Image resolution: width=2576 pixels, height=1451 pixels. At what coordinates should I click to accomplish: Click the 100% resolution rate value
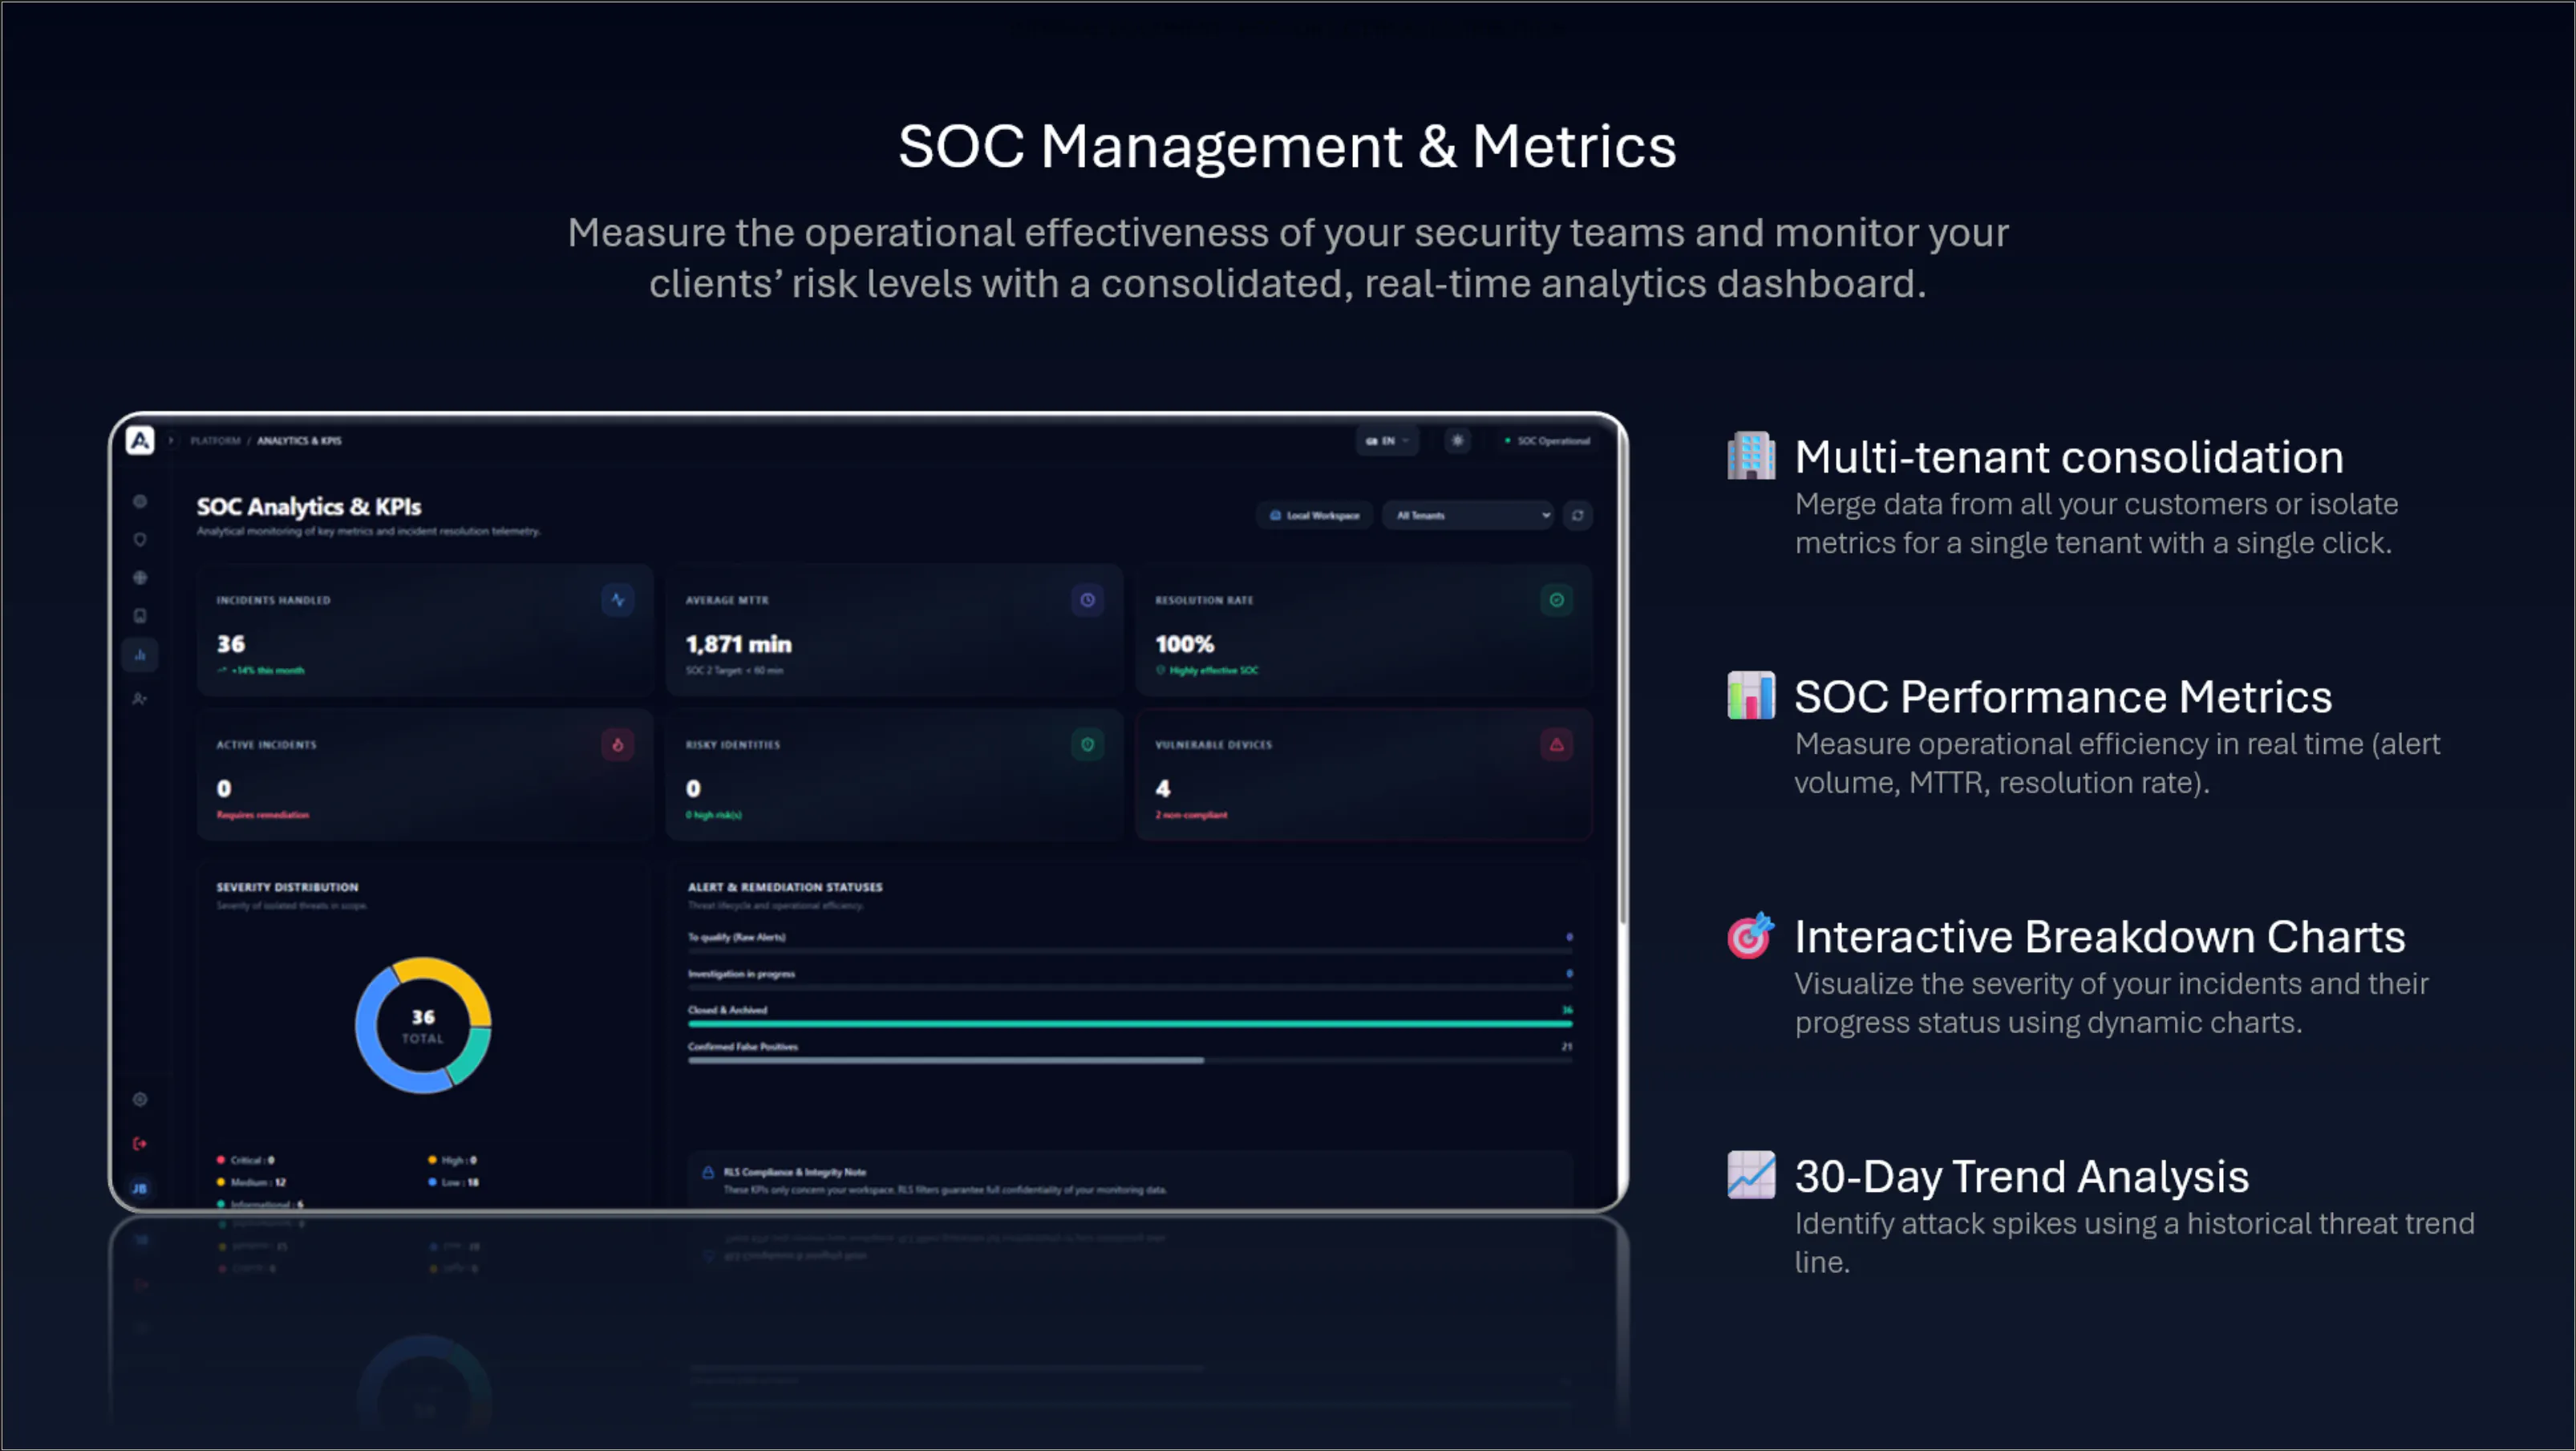[1184, 644]
